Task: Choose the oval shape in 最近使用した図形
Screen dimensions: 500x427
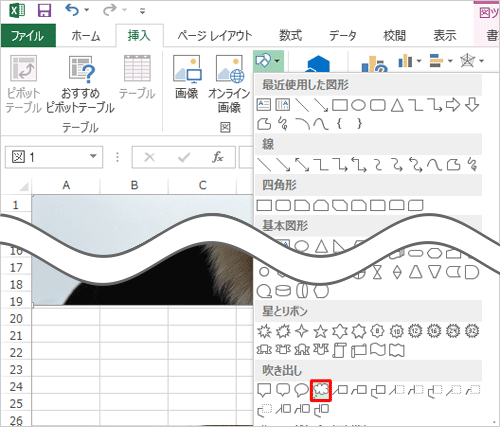Action: point(359,105)
